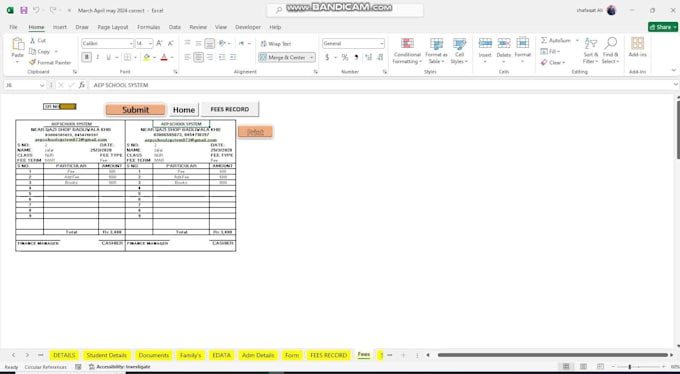This screenshot has width=680, height=374.
Task: Toggle Bold formatting
Action: coord(86,57)
